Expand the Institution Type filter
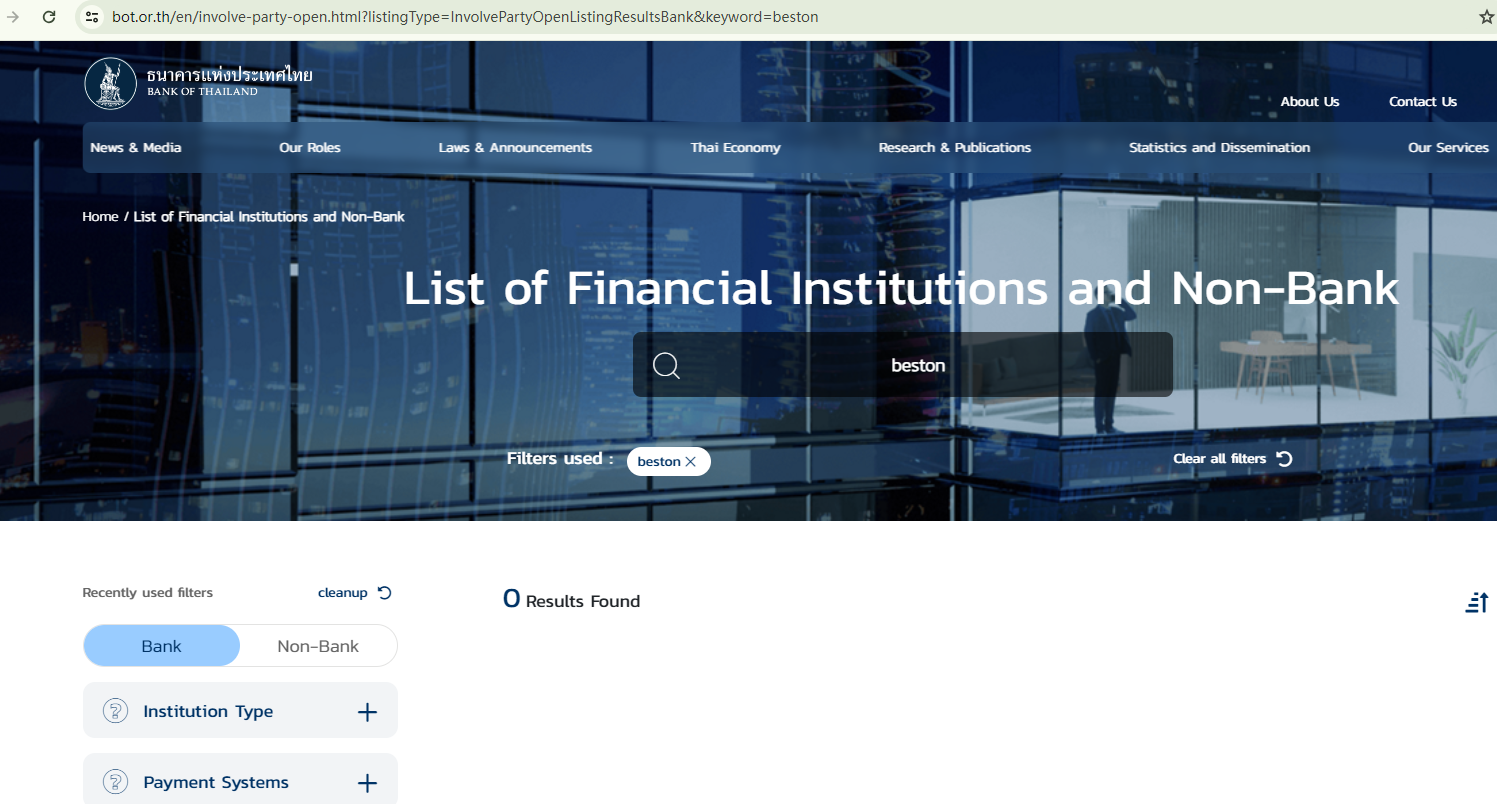This screenshot has width=1497, height=804. 367,712
